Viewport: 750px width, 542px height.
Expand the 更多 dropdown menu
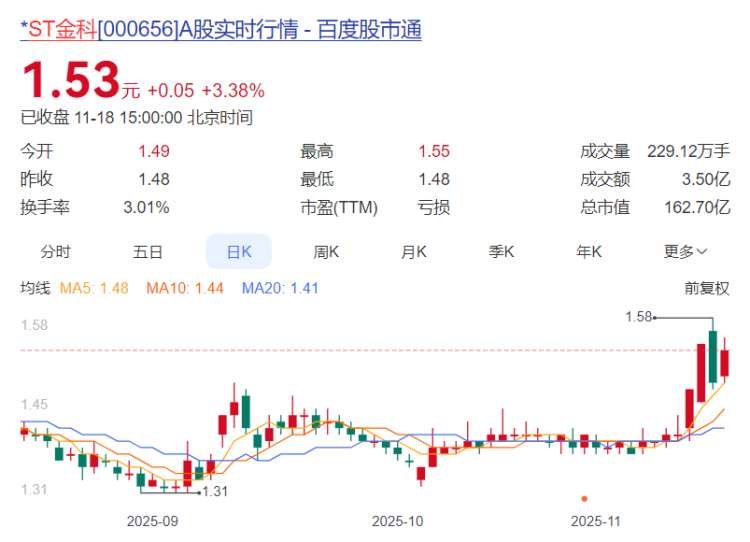coord(685,252)
